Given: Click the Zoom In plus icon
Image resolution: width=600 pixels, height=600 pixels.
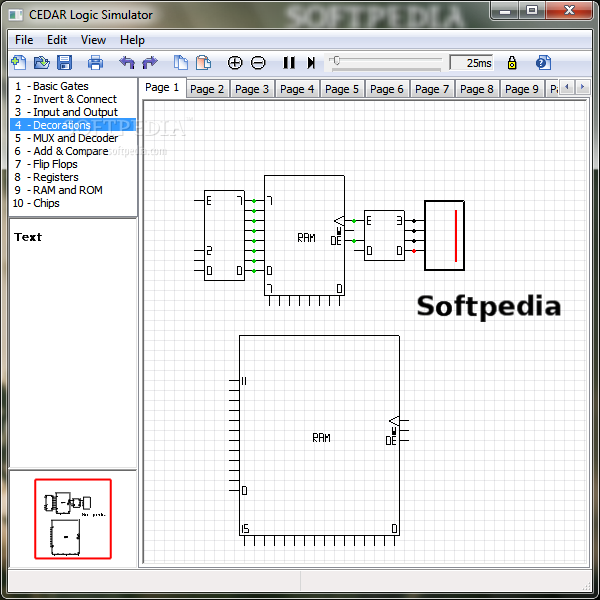Looking at the screenshot, I should click(x=235, y=62).
